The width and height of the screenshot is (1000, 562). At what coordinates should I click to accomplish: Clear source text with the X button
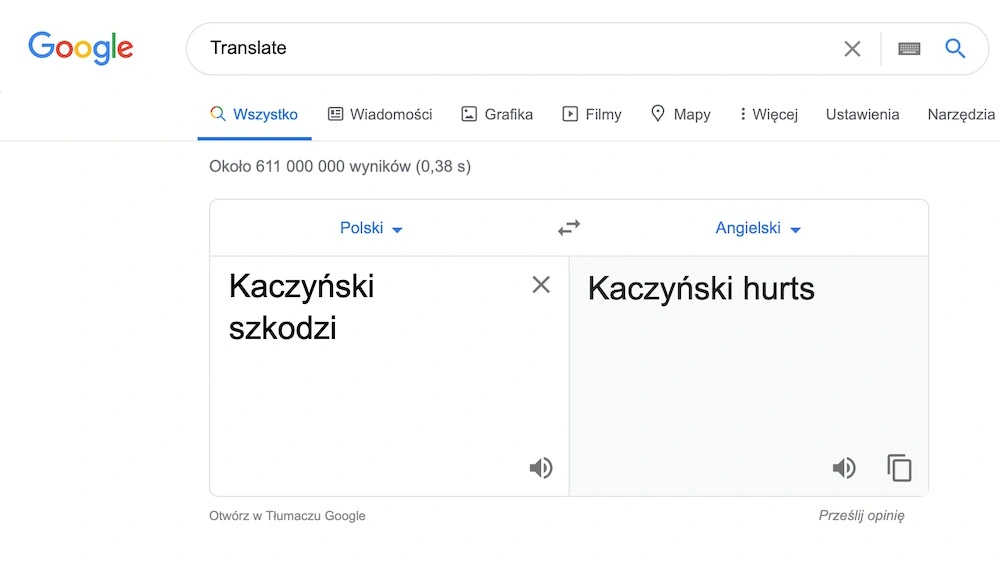point(541,285)
